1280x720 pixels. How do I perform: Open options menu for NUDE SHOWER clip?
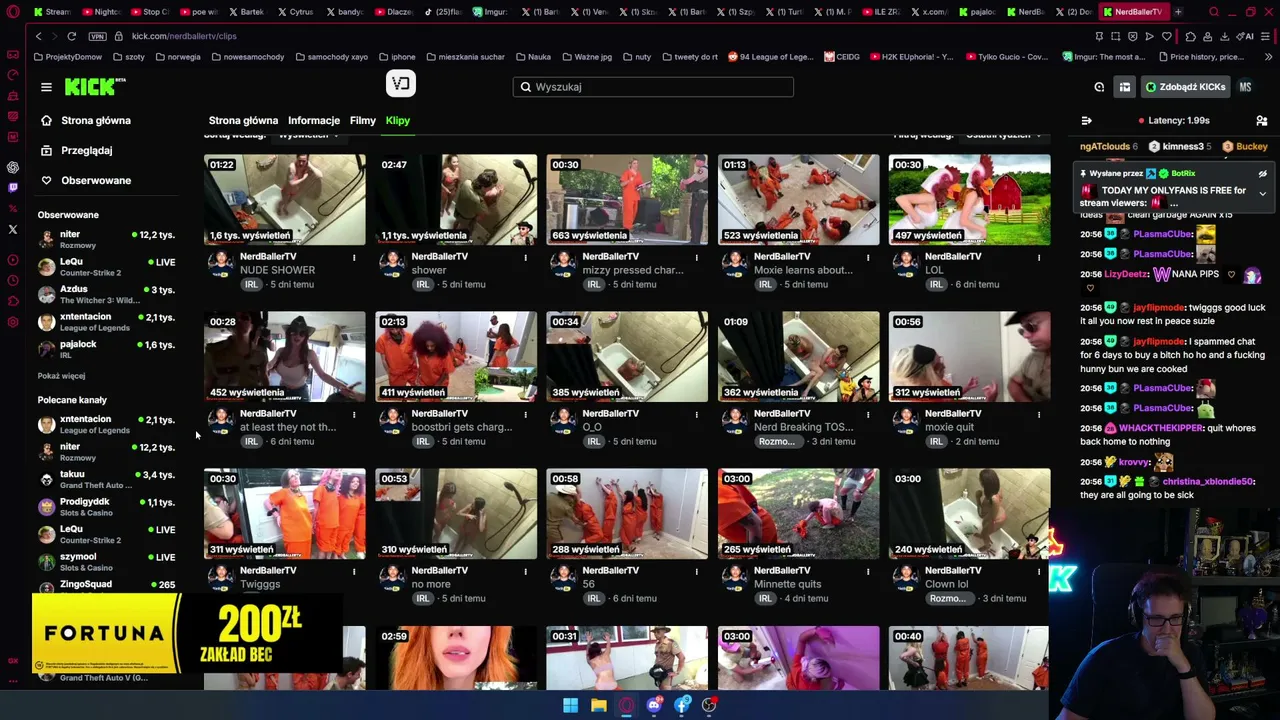[x=354, y=258]
